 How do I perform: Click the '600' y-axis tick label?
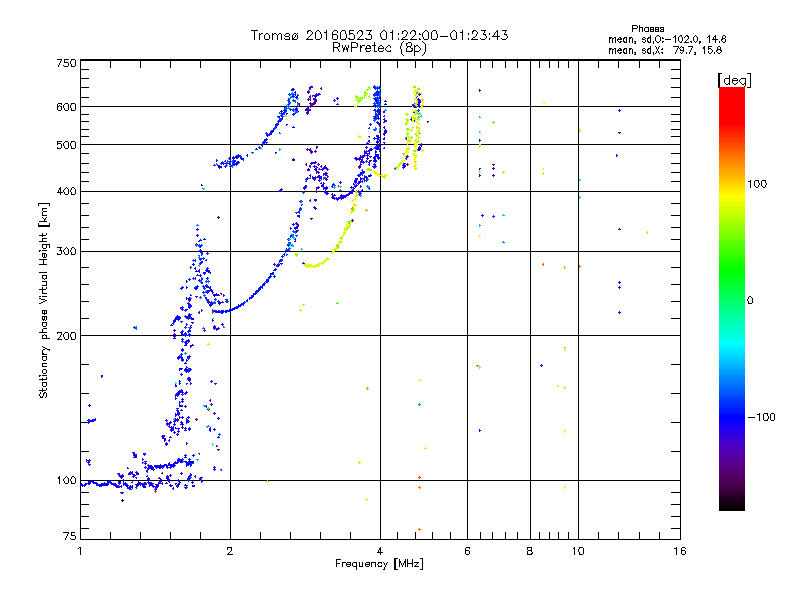pyautogui.click(x=66, y=107)
